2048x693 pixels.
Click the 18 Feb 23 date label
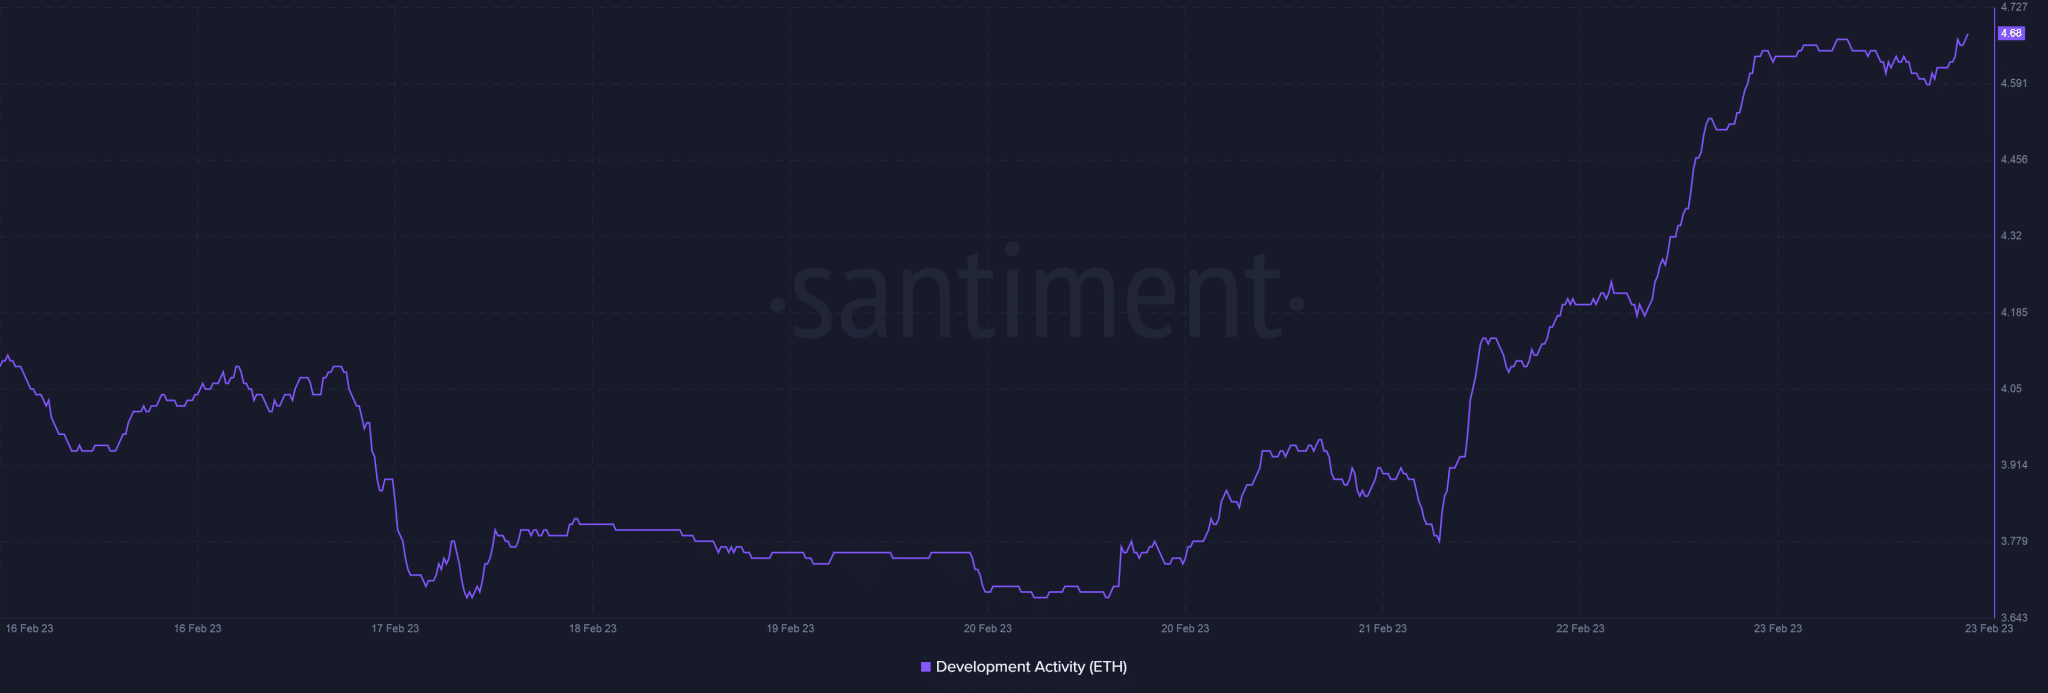coord(593,629)
